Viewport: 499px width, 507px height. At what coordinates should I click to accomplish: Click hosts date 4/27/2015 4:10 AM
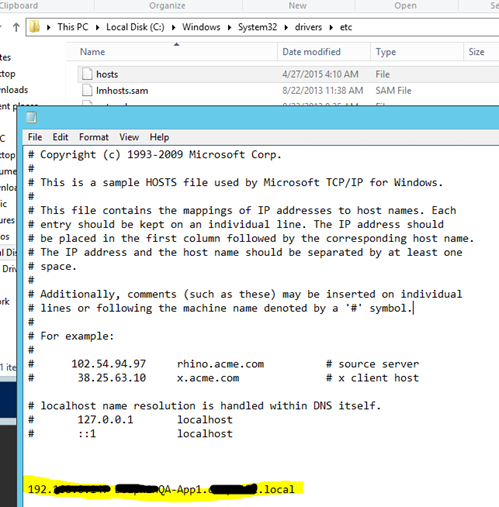[320, 74]
